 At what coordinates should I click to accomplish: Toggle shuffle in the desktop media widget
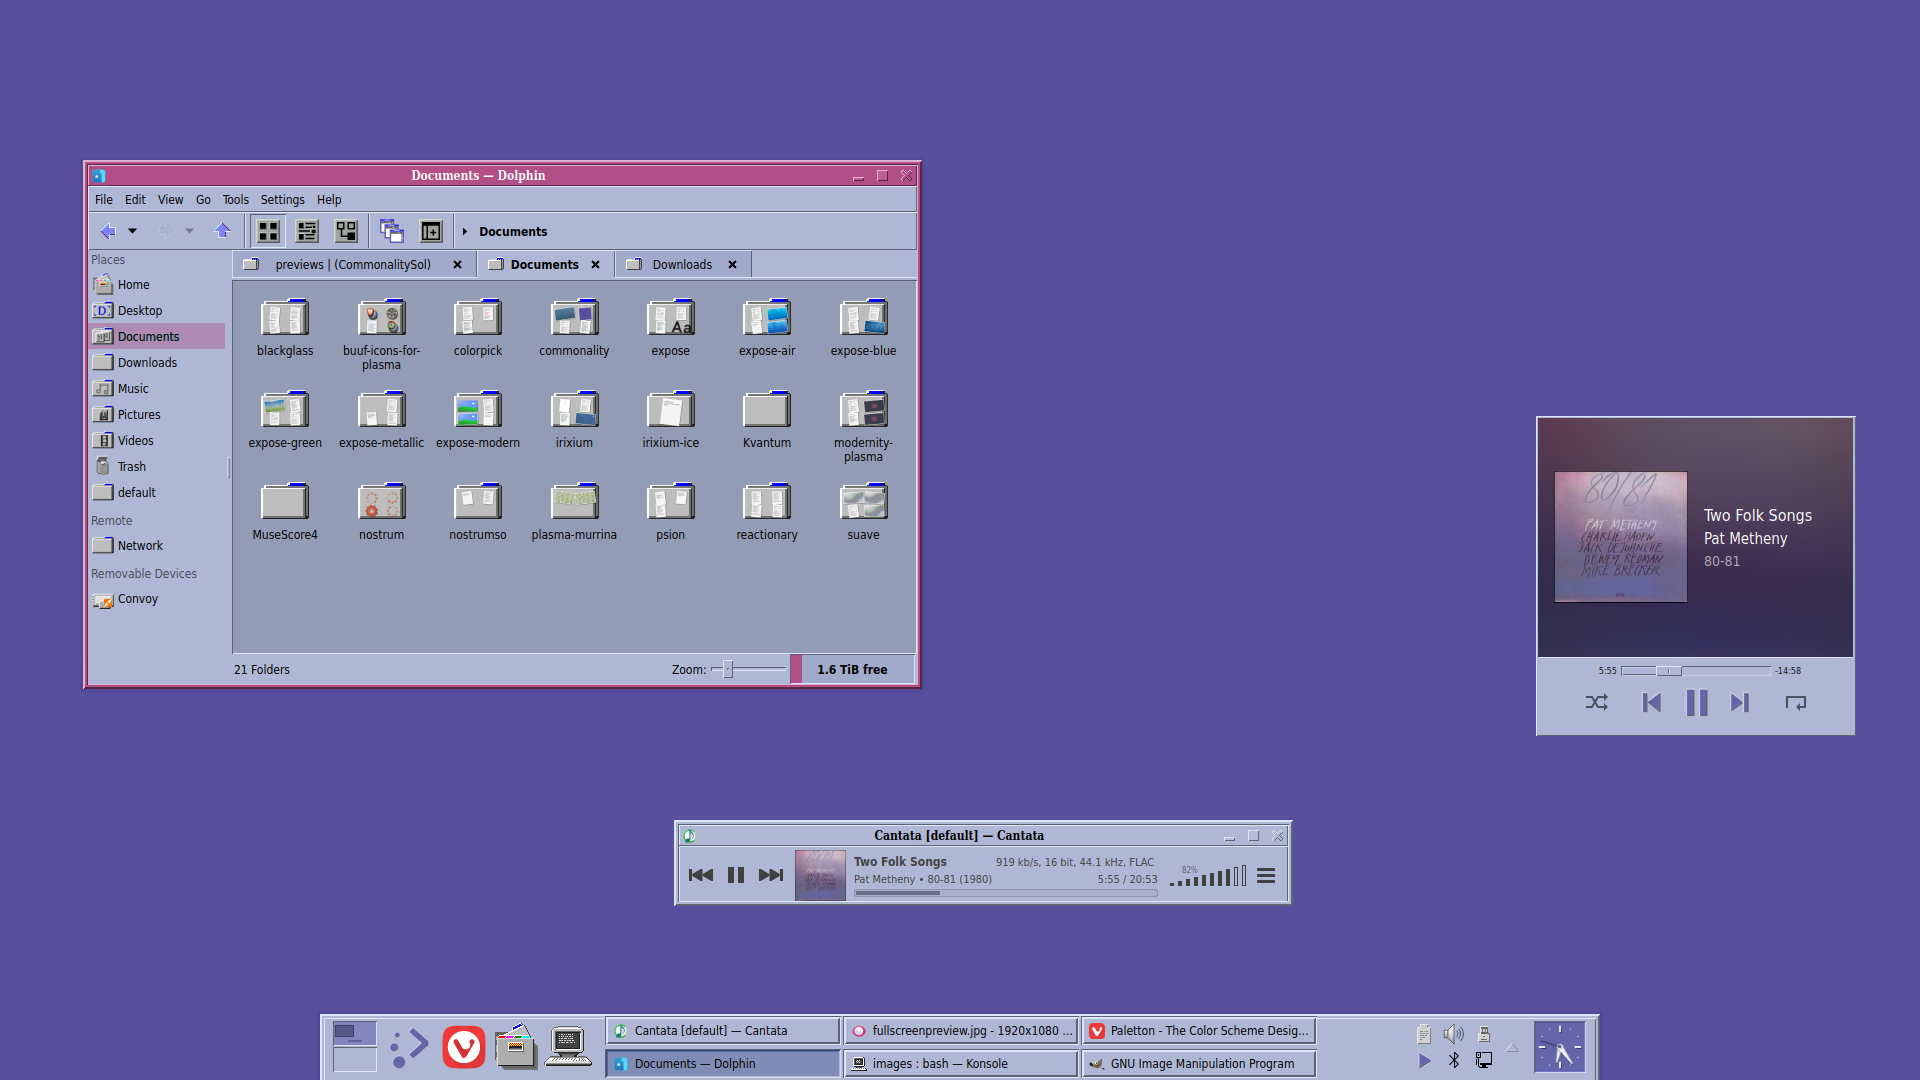(1596, 702)
